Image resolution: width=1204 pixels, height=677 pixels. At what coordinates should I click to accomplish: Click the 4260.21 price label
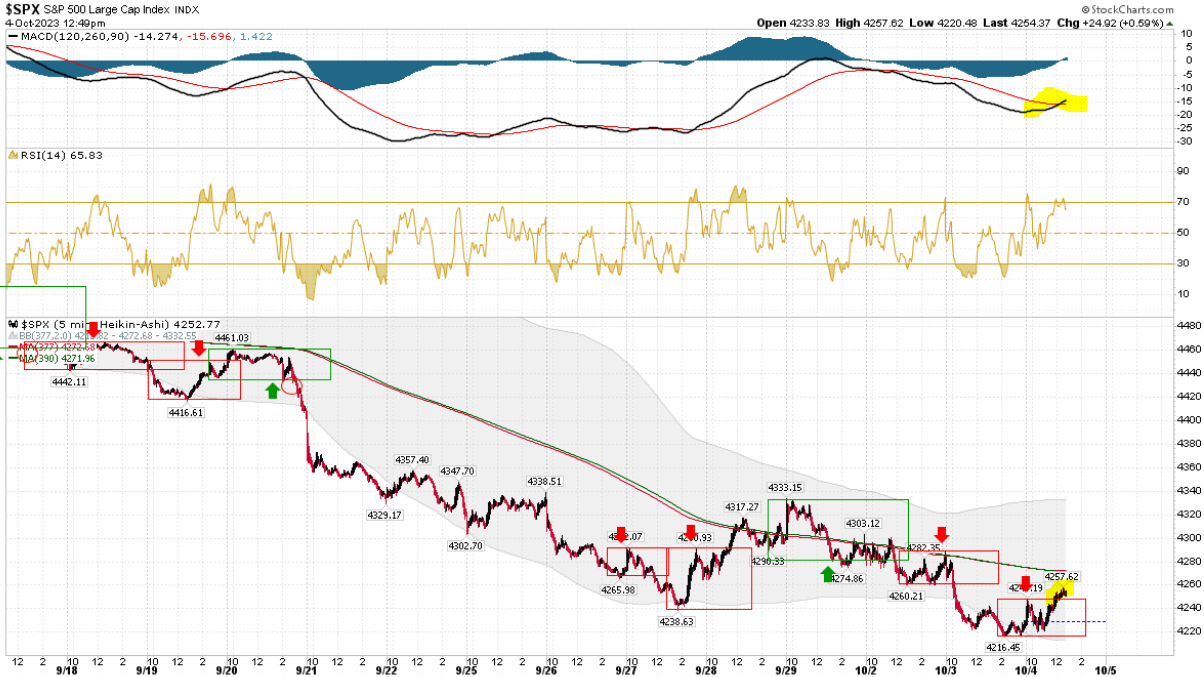tap(907, 596)
